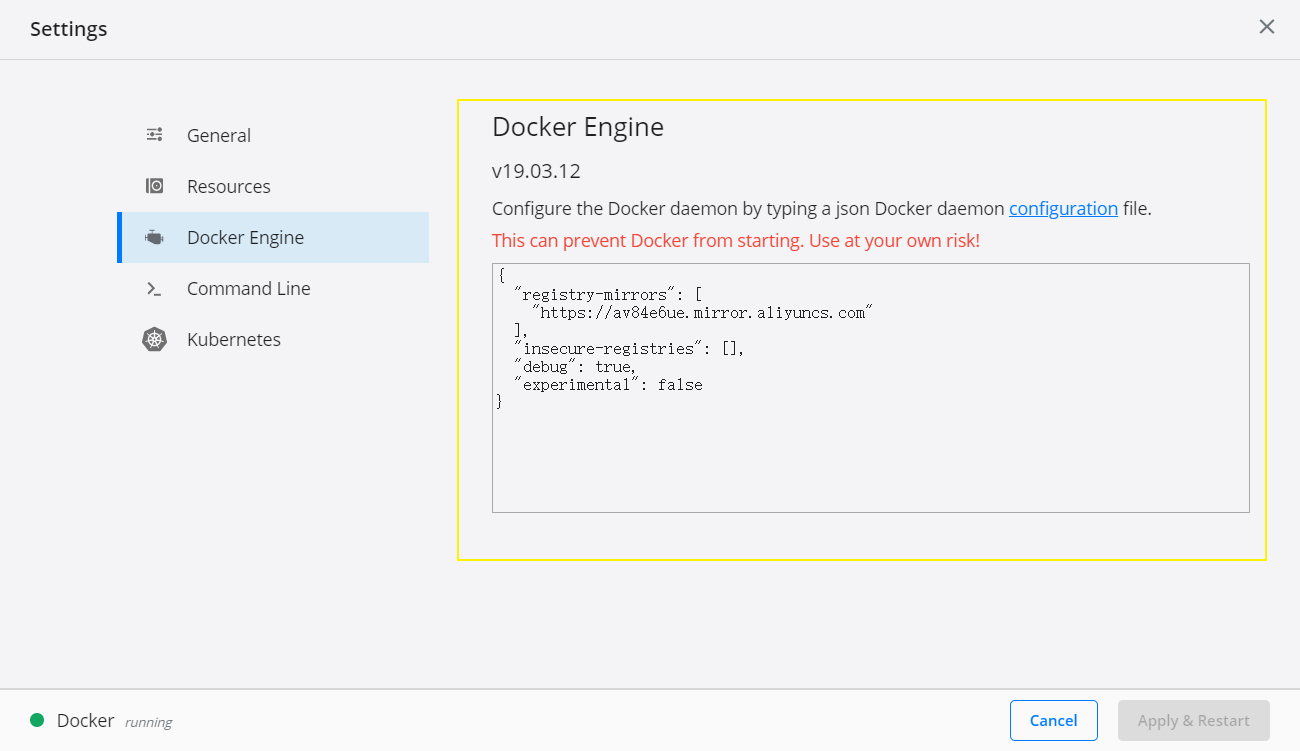This screenshot has width=1300, height=751.
Task: Open the daemon configuration link
Action: pos(1063,209)
